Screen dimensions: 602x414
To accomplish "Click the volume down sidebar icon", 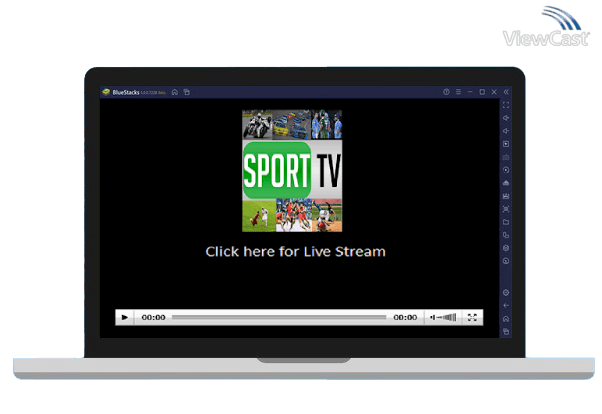I will (x=506, y=131).
